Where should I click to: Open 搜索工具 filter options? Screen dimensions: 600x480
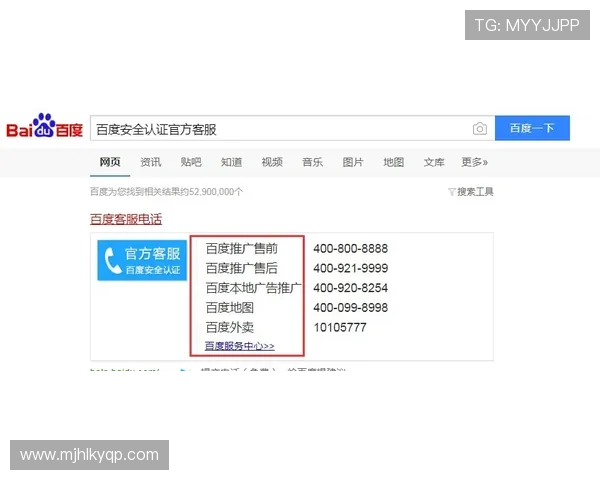tap(471, 192)
